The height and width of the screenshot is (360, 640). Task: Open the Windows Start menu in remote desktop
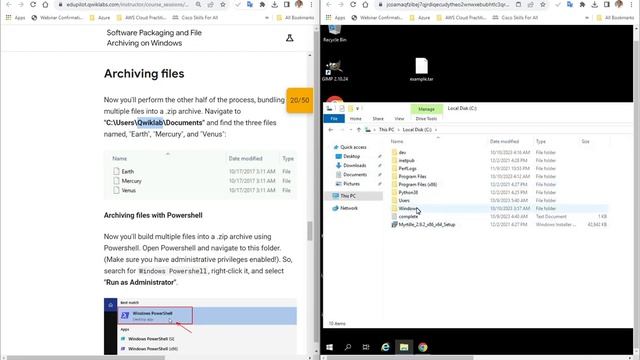329,347
